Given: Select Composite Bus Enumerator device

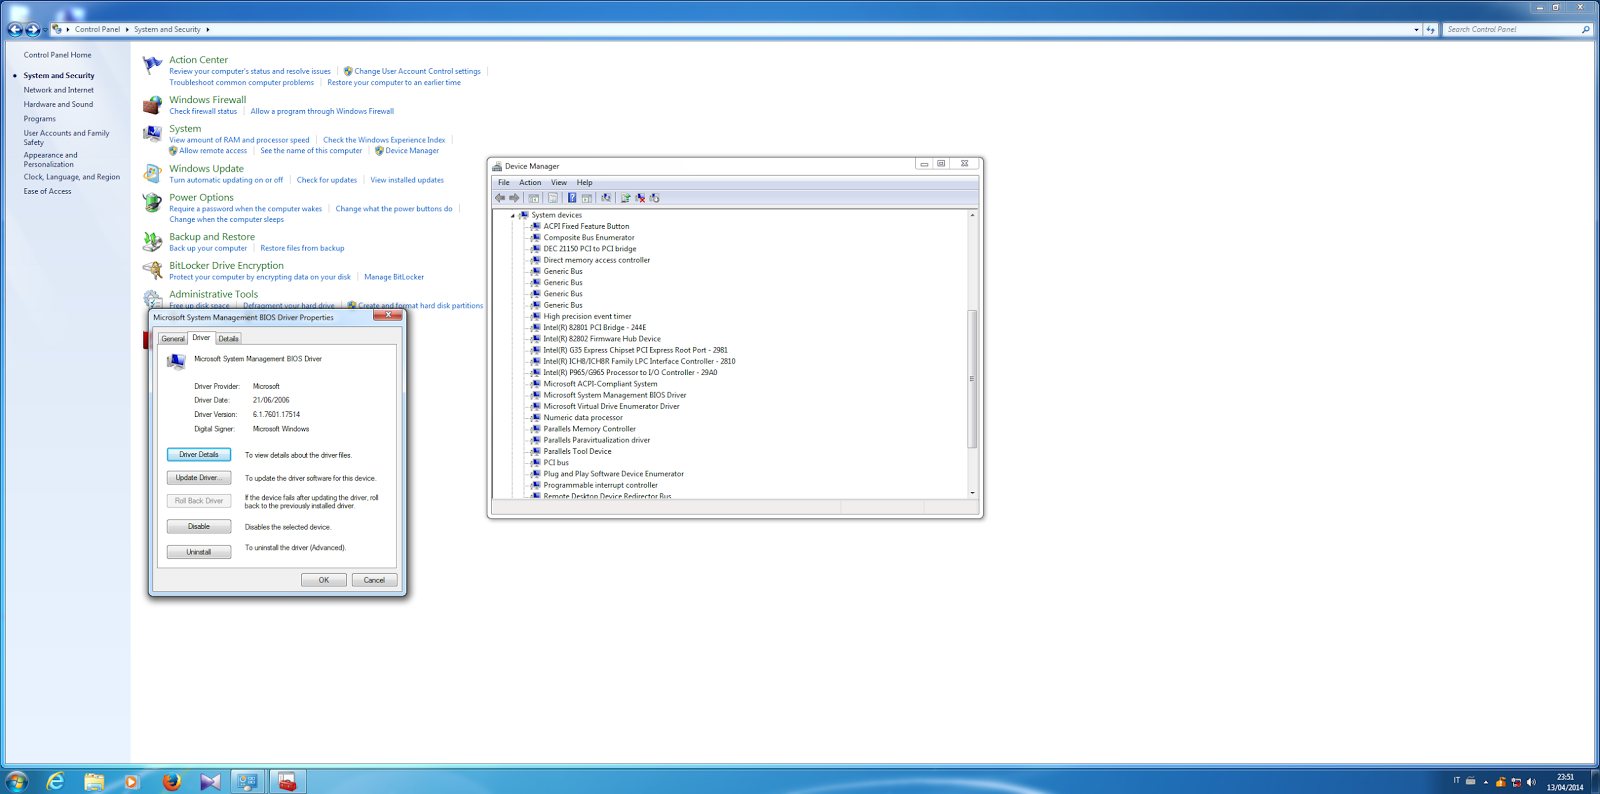Looking at the screenshot, I should click(x=589, y=238).
